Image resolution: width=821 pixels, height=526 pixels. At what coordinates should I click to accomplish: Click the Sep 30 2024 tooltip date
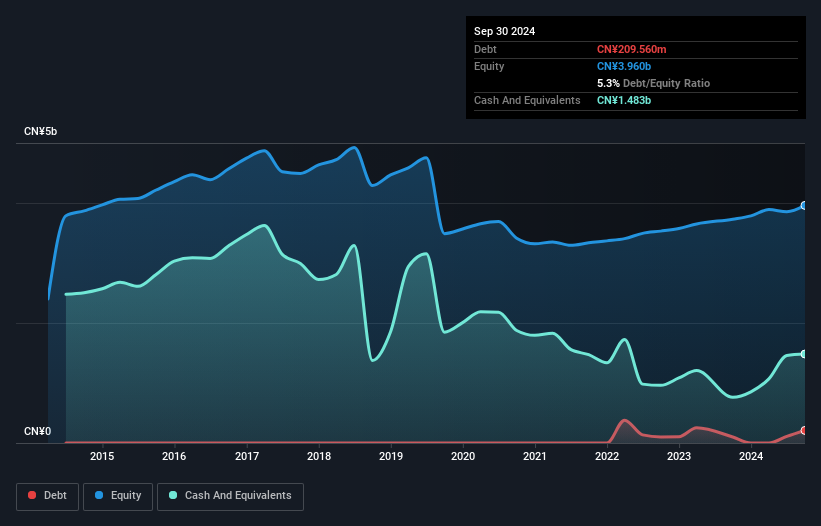505,31
